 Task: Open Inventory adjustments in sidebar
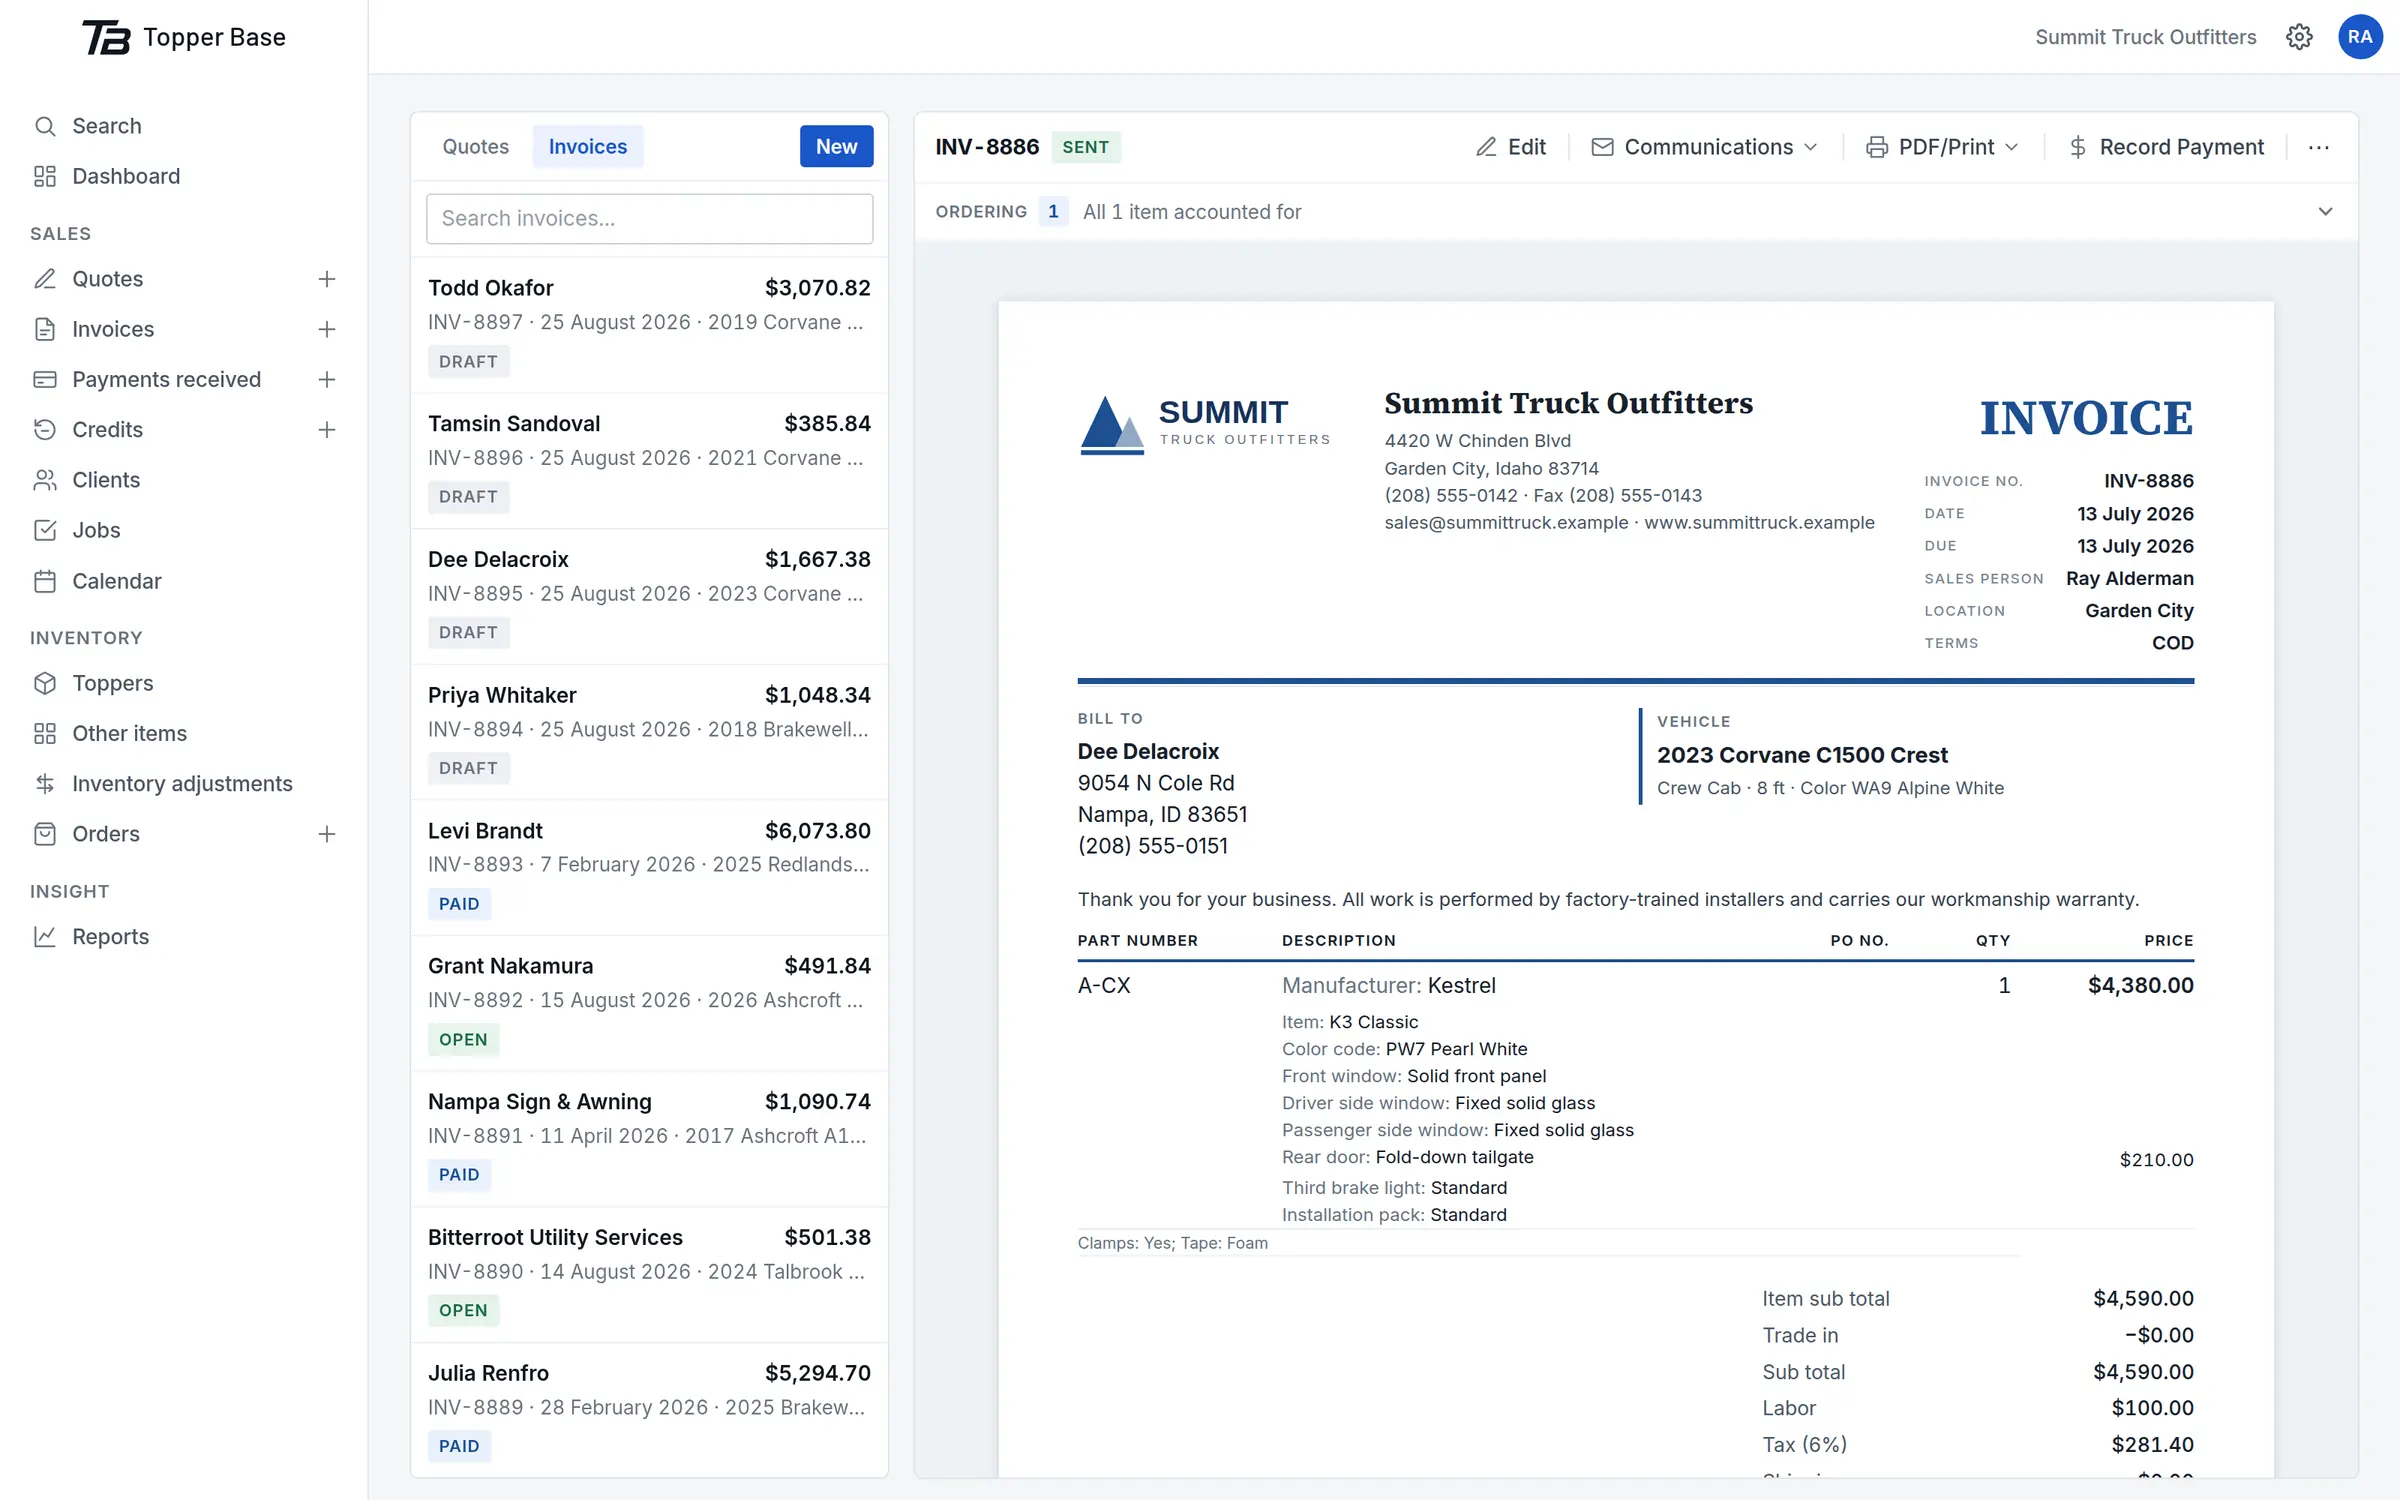pos(184,784)
